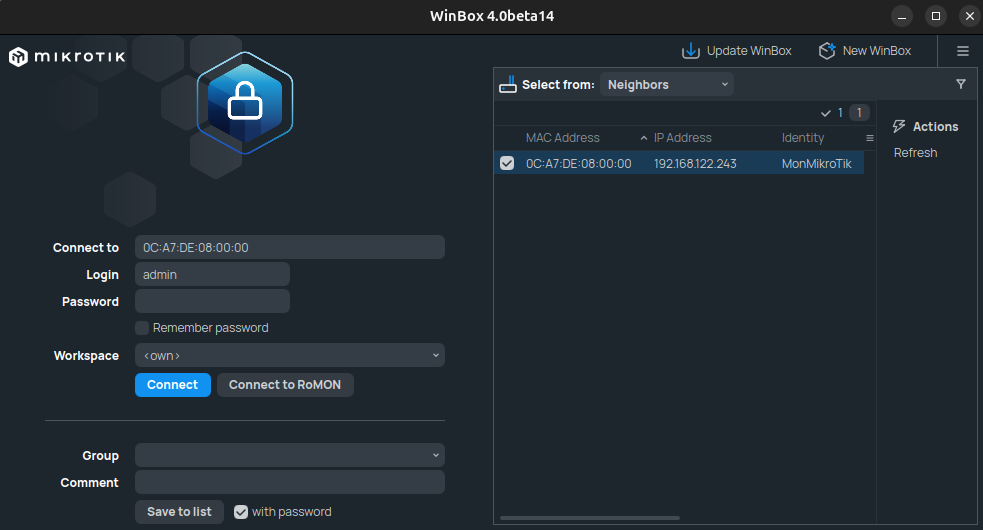
Task: Click Refresh under Actions
Action: pyautogui.click(x=915, y=153)
